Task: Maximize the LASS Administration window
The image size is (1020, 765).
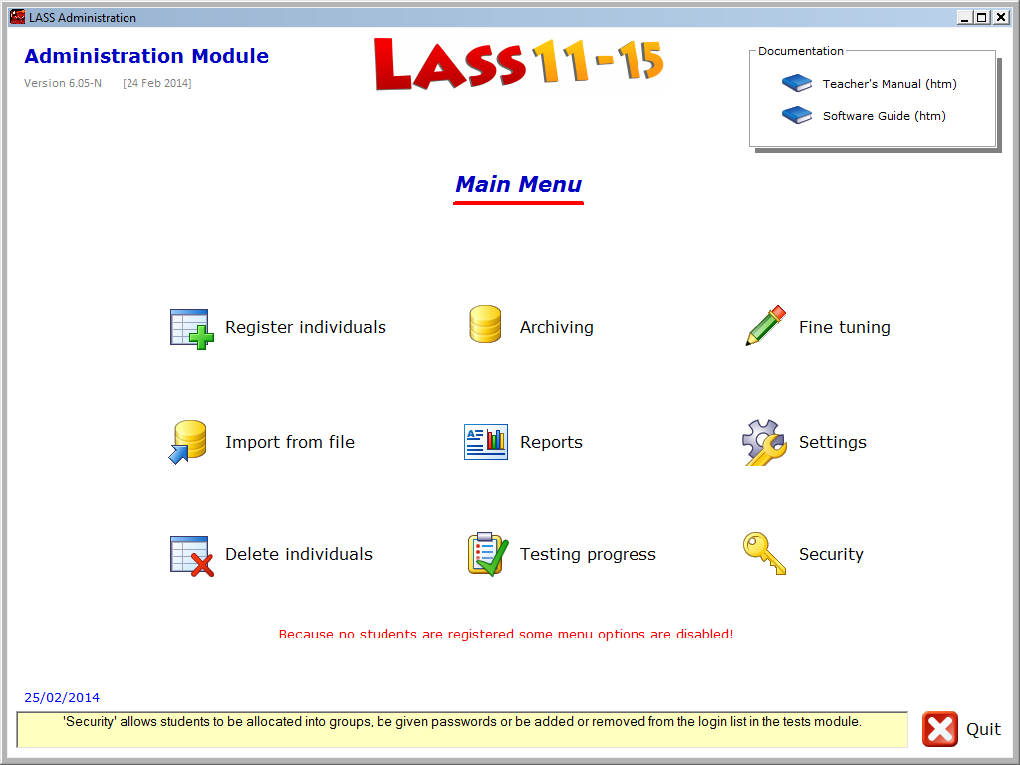Action: click(982, 18)
